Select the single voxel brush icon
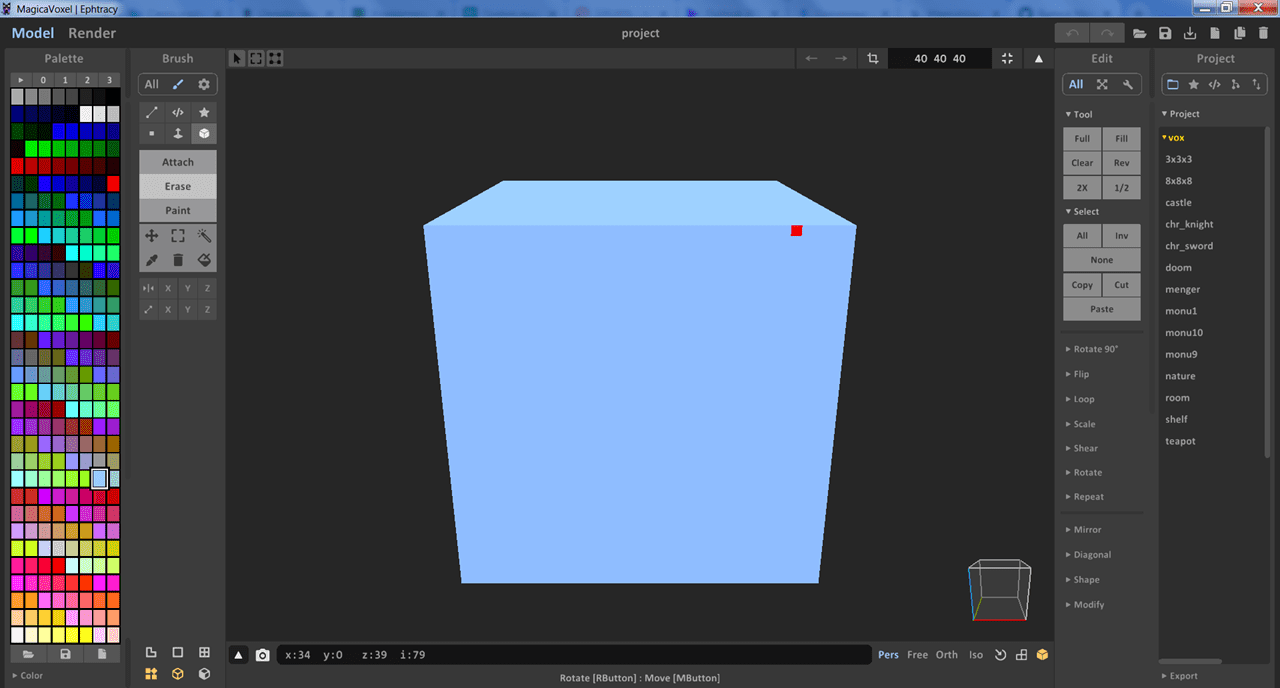 coord(152,134)
